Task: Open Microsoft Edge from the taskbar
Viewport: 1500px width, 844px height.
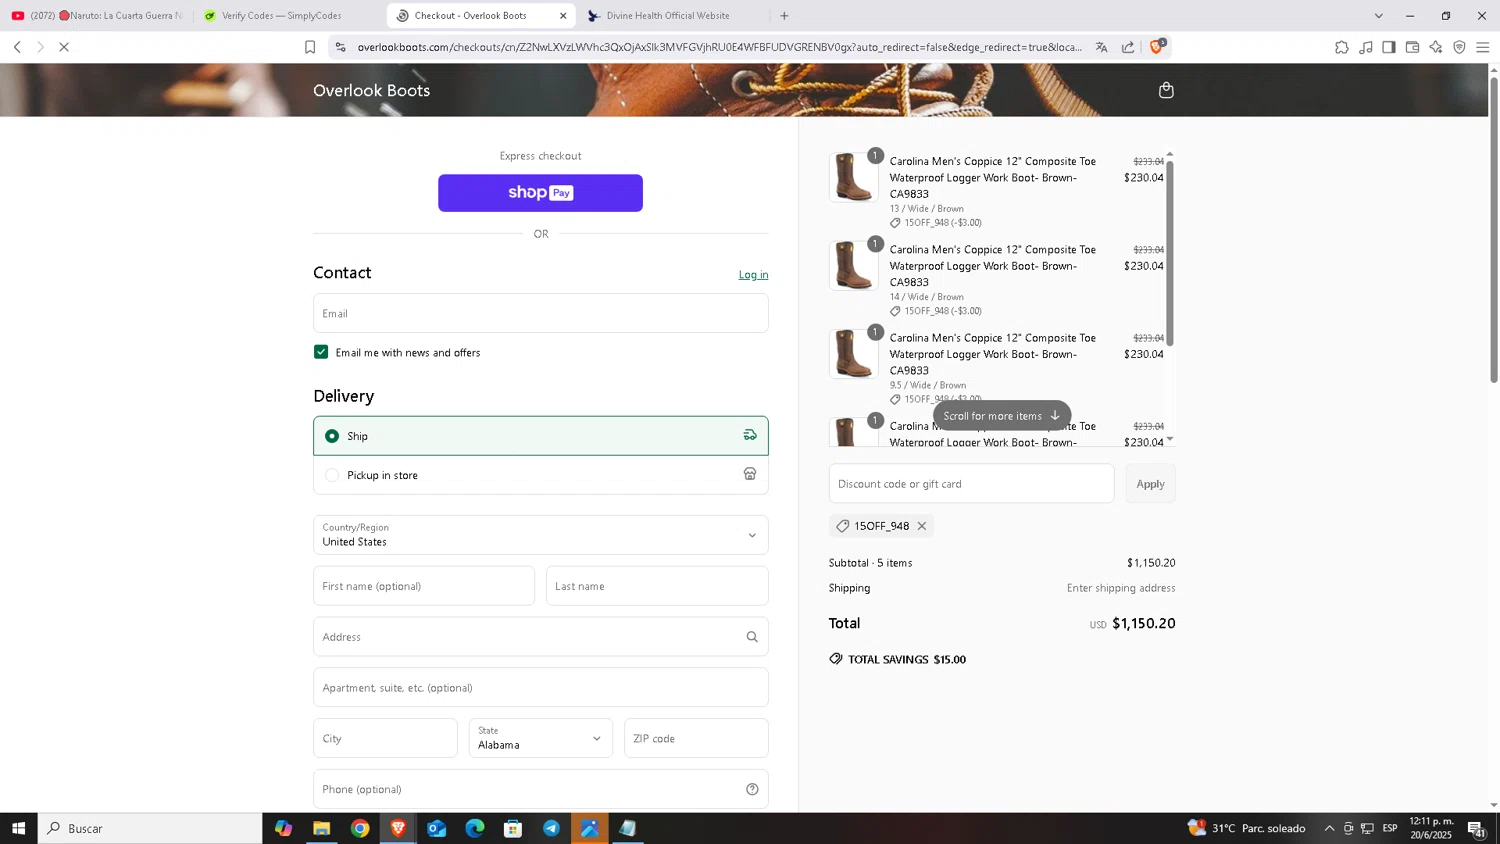Action: (475, 828)
